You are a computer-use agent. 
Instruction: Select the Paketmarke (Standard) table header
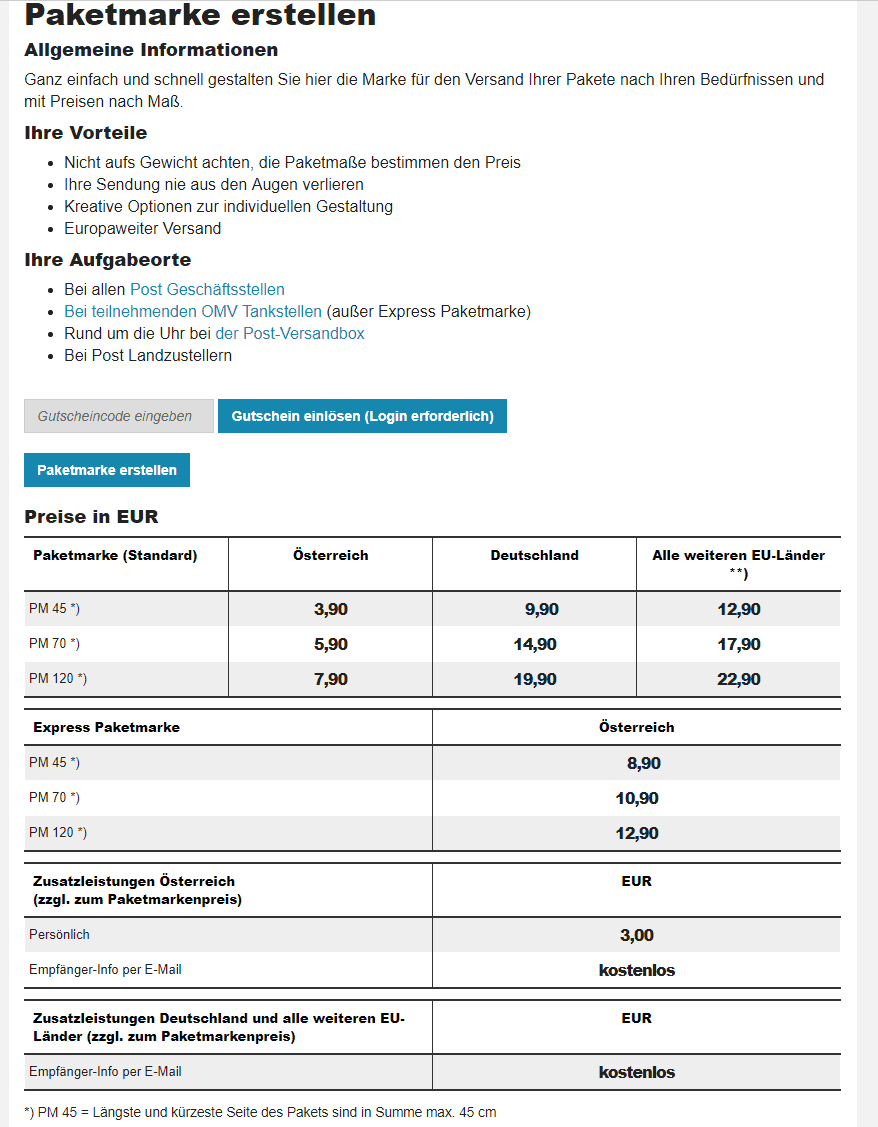coord(115,555)
